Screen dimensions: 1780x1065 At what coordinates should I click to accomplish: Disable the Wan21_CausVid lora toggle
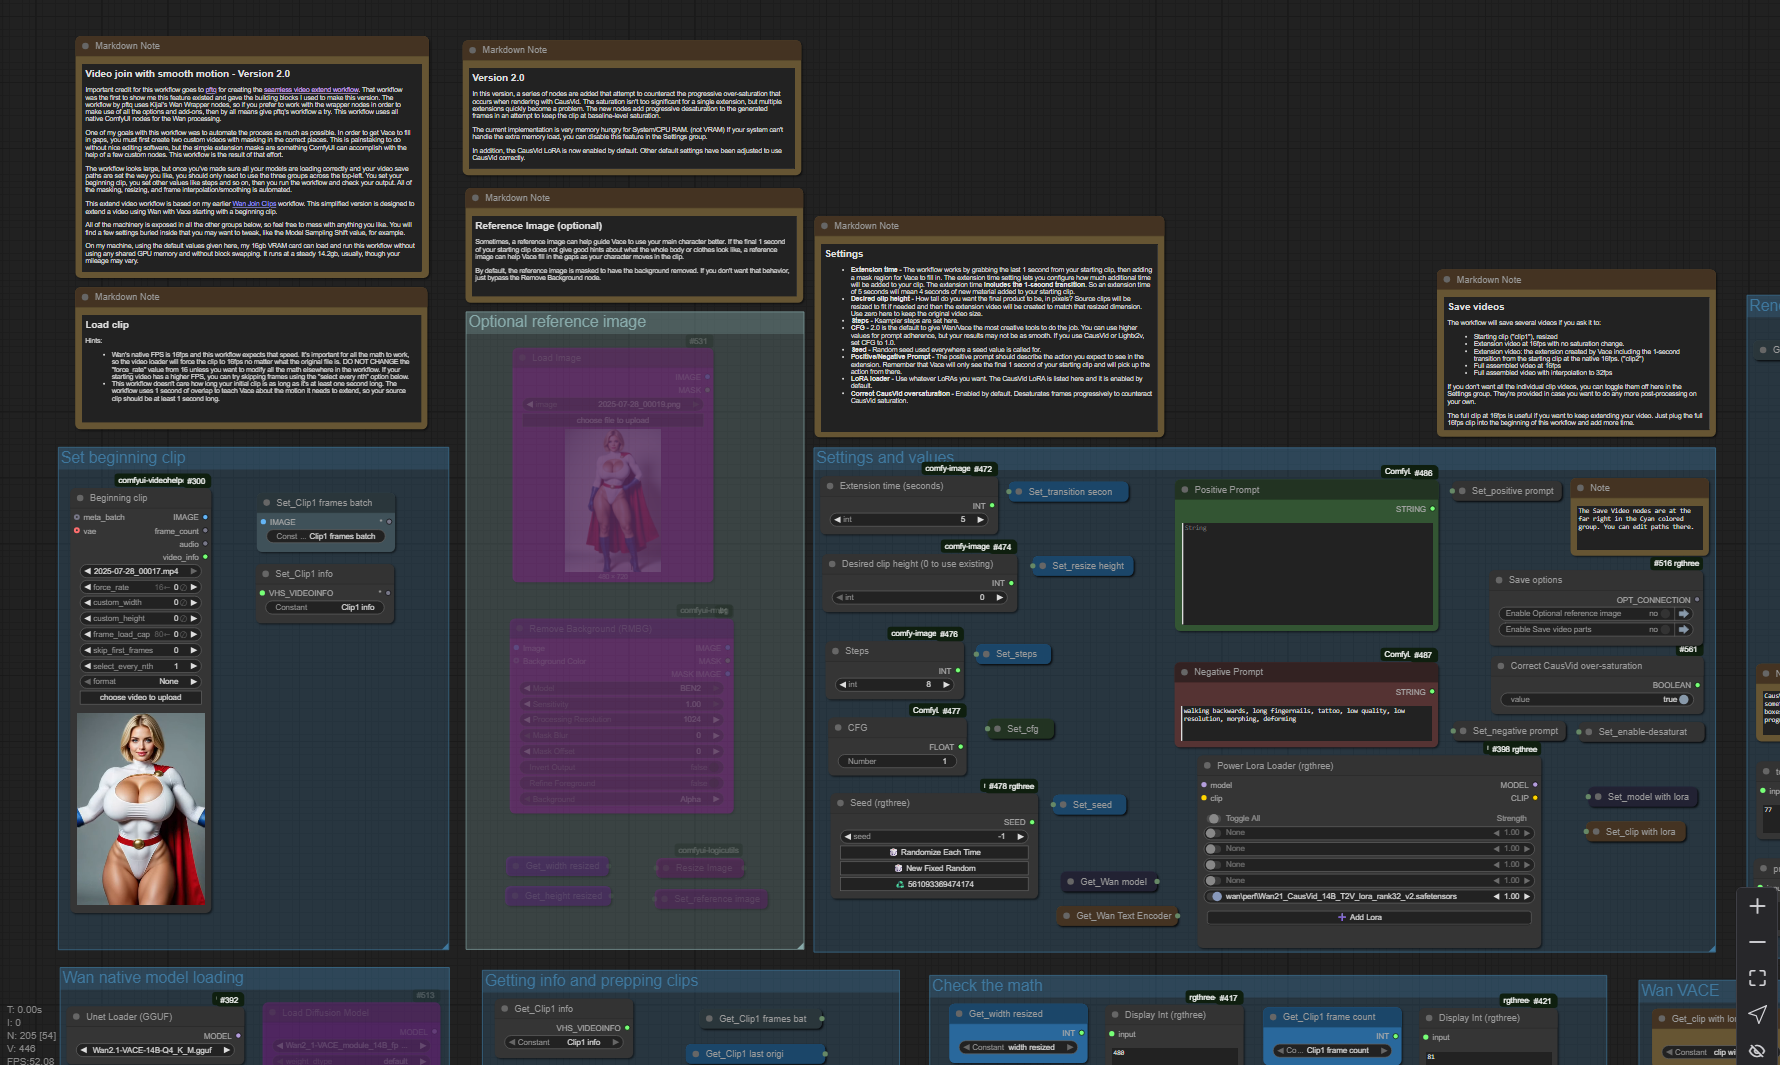pos(1215,897)
